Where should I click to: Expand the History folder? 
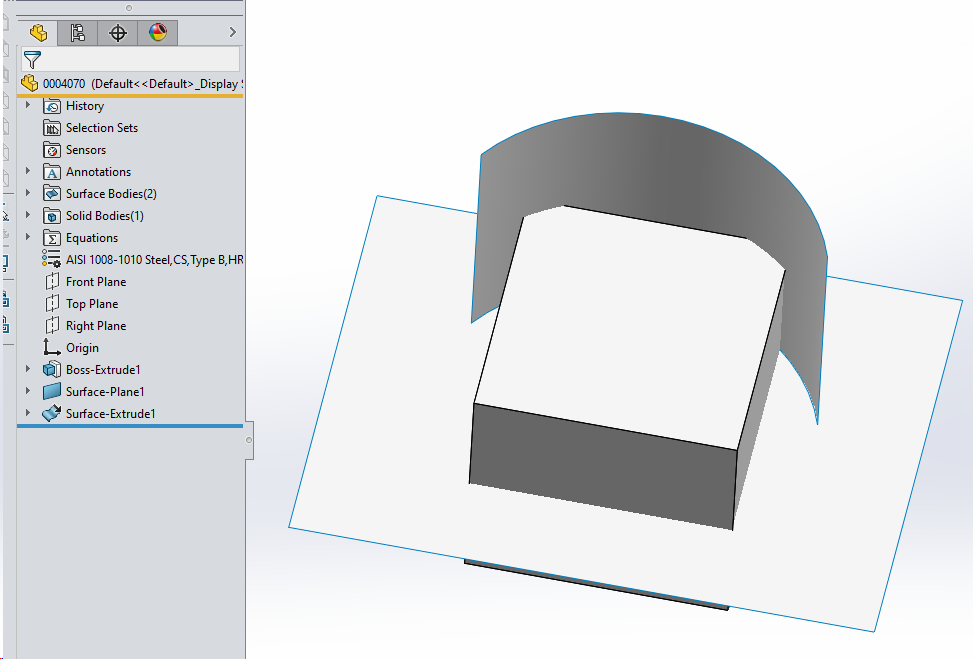click(28, 106)
